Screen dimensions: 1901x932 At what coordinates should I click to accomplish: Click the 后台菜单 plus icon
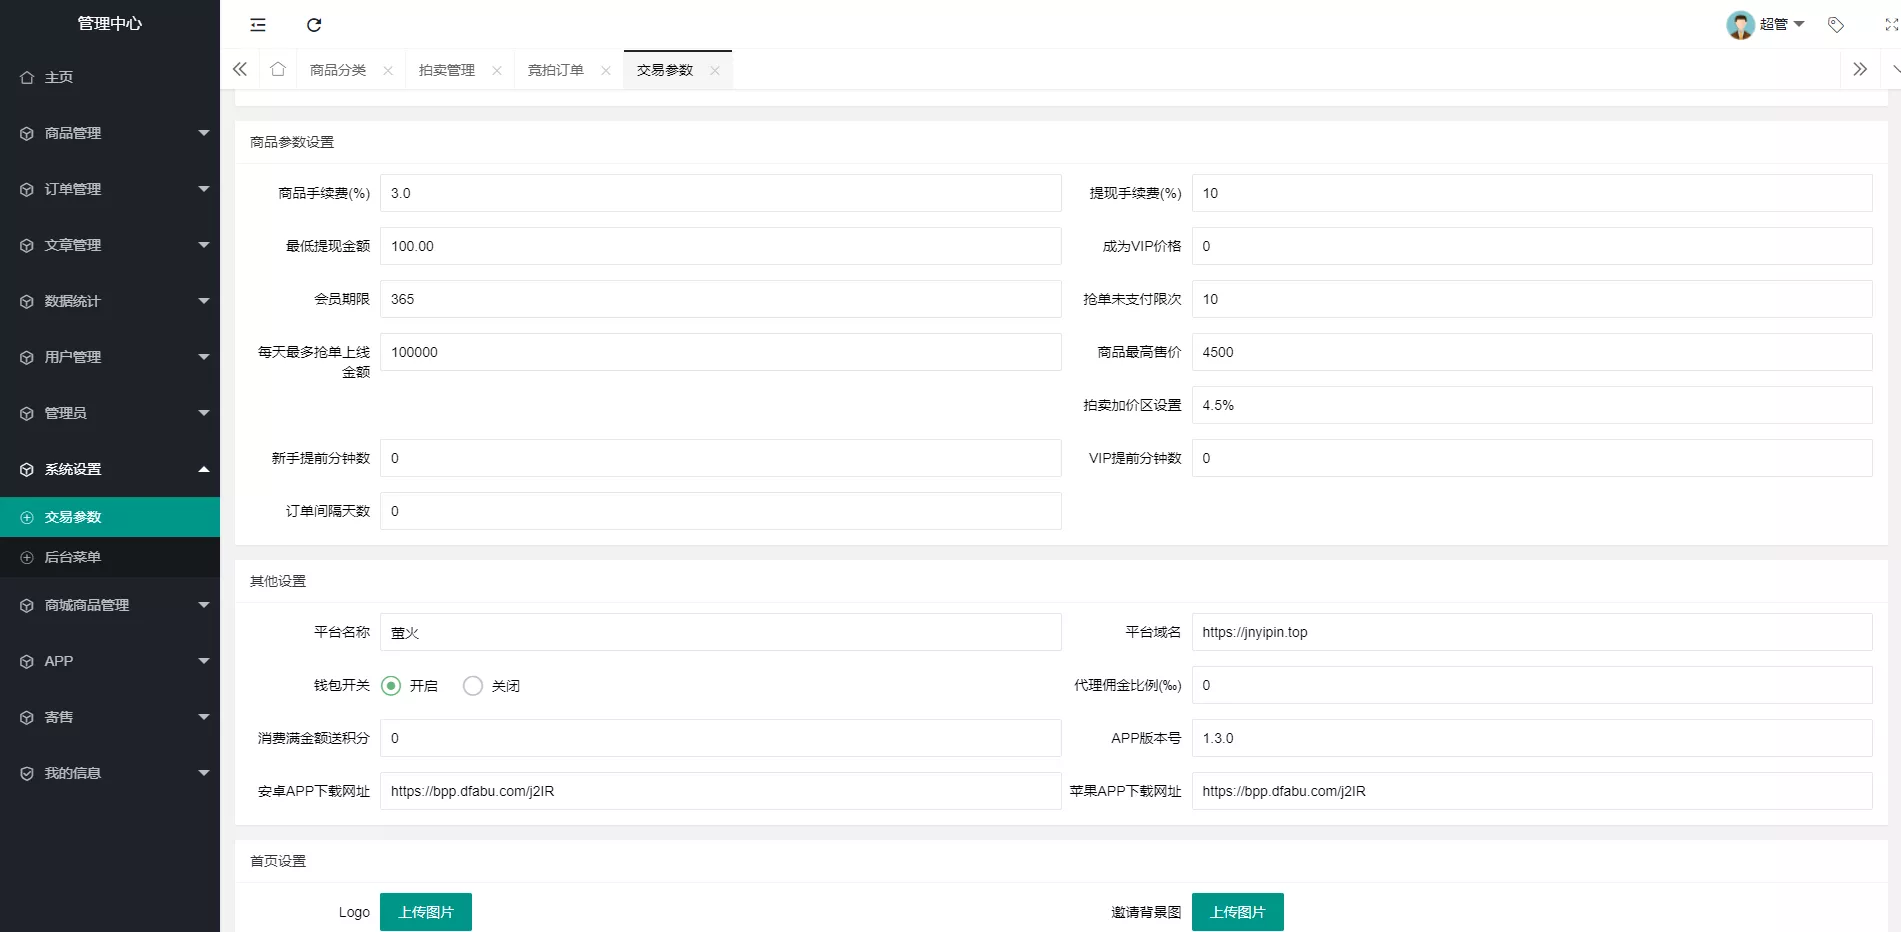pos(27,557)
